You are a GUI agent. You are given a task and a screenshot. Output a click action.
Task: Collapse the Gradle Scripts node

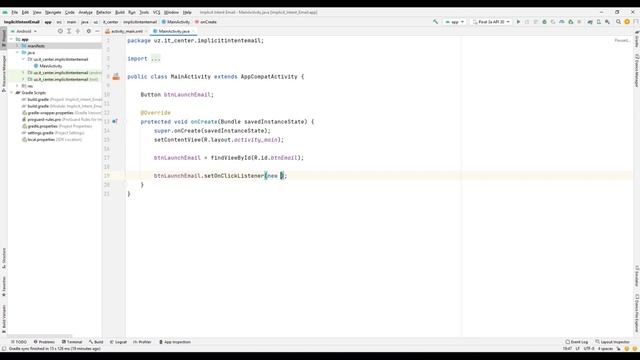(11, 93)
